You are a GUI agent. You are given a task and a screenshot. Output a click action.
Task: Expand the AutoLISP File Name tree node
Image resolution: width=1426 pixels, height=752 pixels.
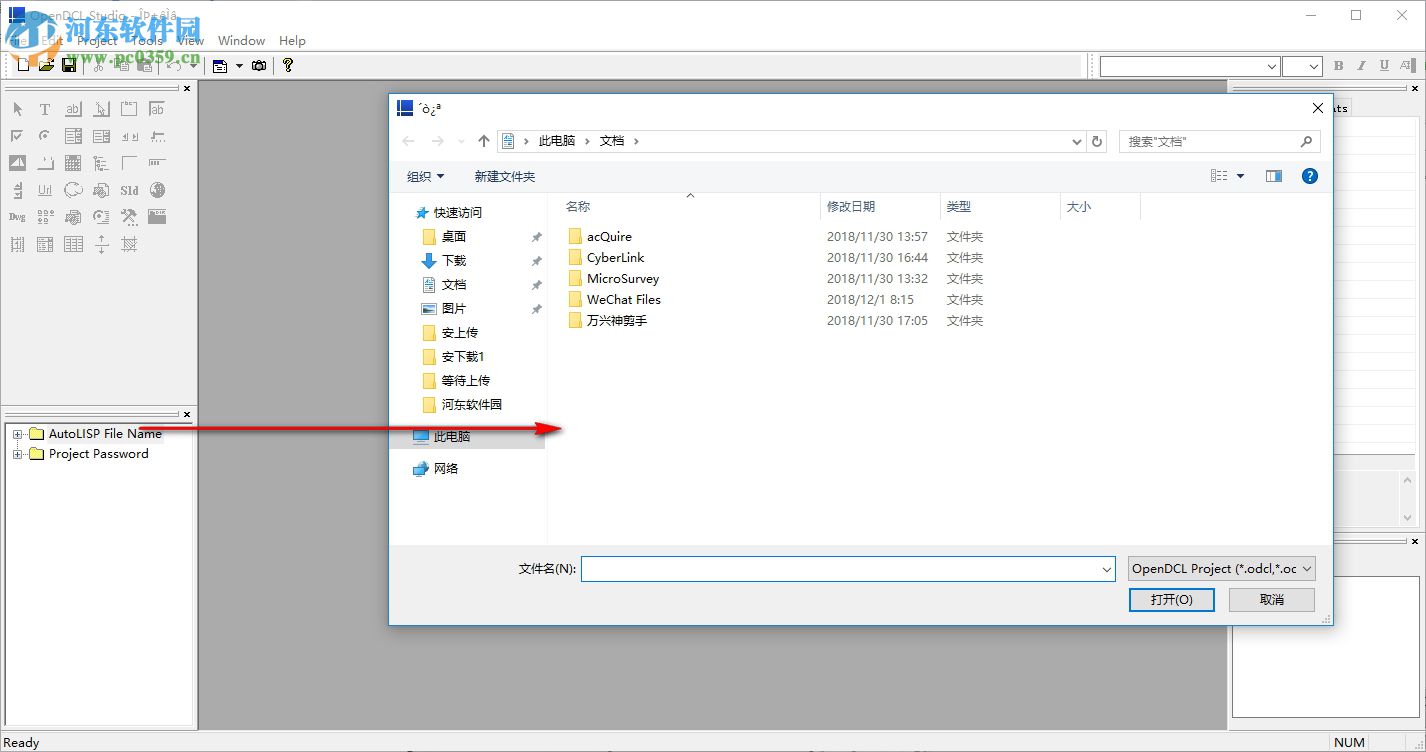(17, 433)
